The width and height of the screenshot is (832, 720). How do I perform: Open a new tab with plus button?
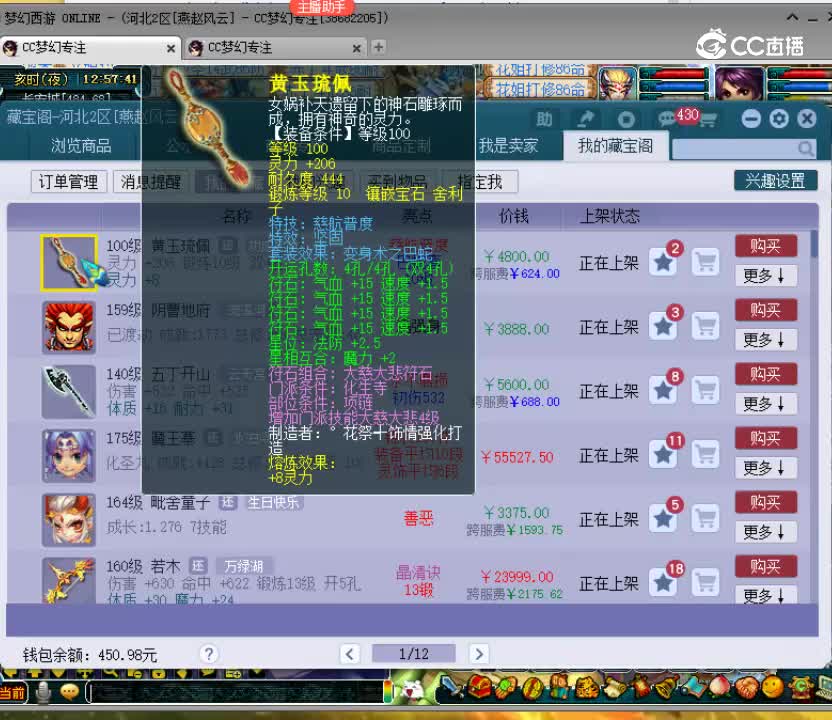click(378, 47)
